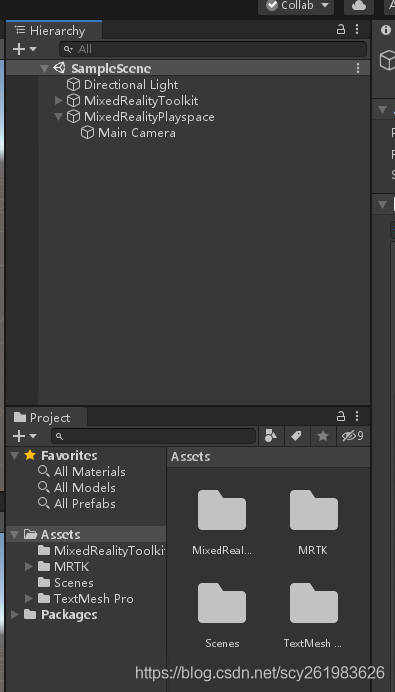Select MixedReal... folder thumbnail
Screen dimensions: 395x692
pos(222,511)
